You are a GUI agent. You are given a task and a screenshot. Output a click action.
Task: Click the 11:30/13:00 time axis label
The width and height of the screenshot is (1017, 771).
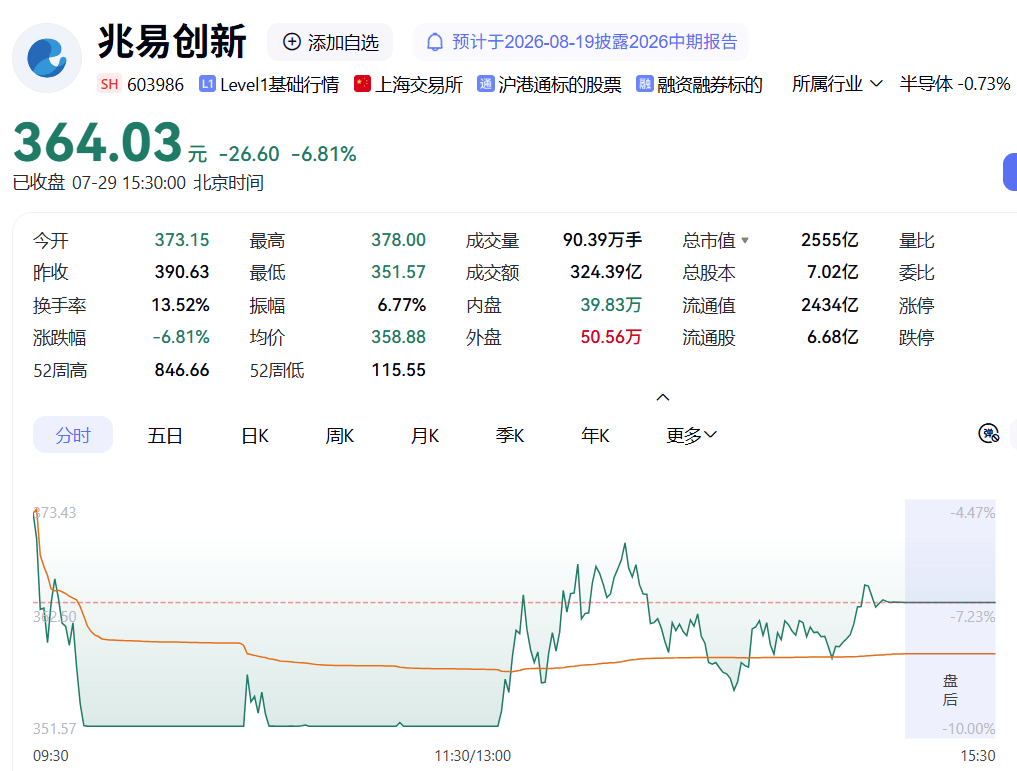(x=473, y=755)
